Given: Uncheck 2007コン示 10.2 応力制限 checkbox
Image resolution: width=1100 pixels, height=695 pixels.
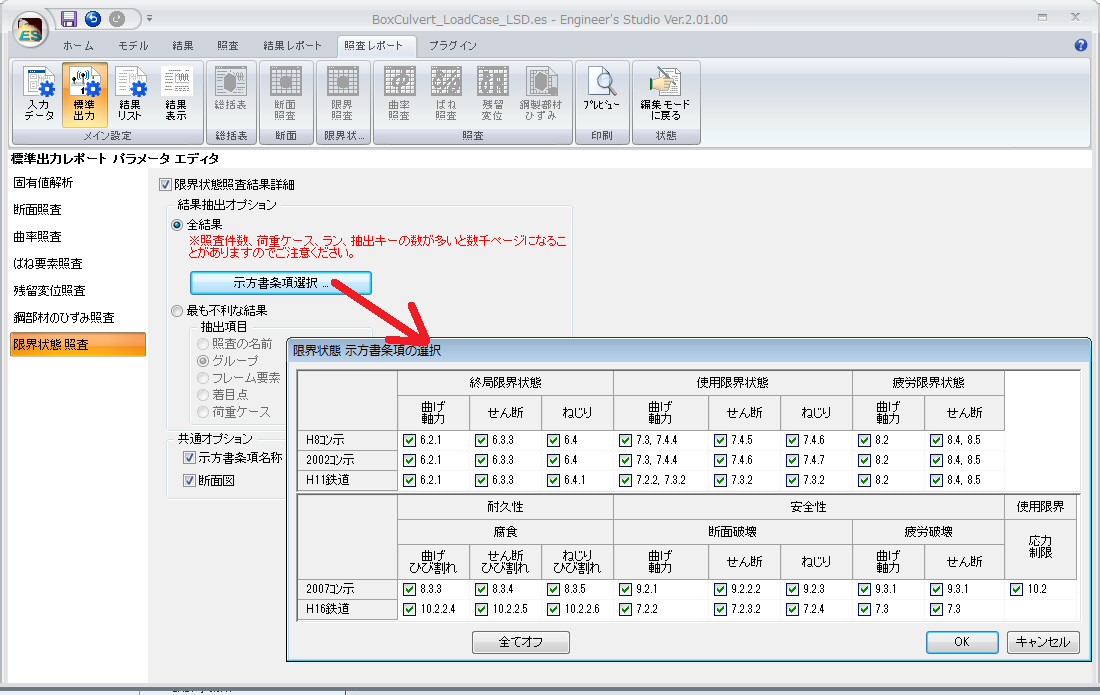Looking at the screenshot, I should [x=1017, y=589].
